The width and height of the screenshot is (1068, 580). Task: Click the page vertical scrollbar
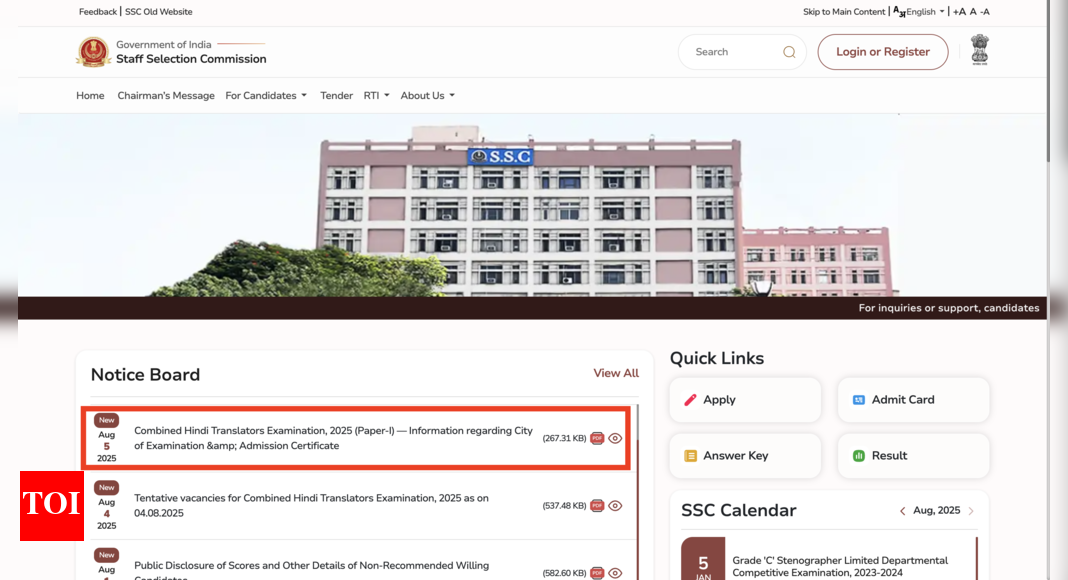click(1048, 82)
